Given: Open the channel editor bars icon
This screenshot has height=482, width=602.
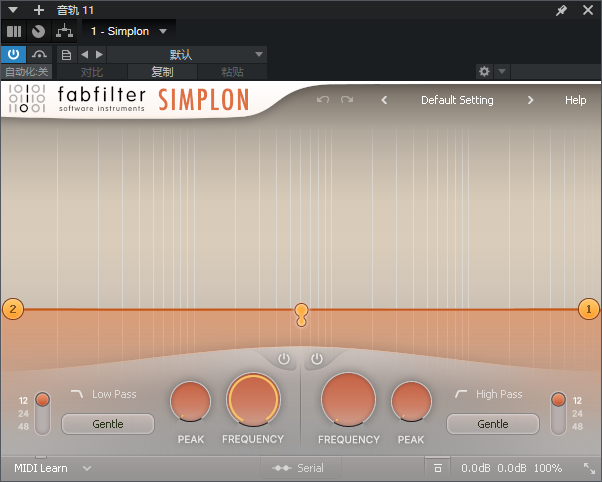Looking at the screenshot, I should coord(14,31).
